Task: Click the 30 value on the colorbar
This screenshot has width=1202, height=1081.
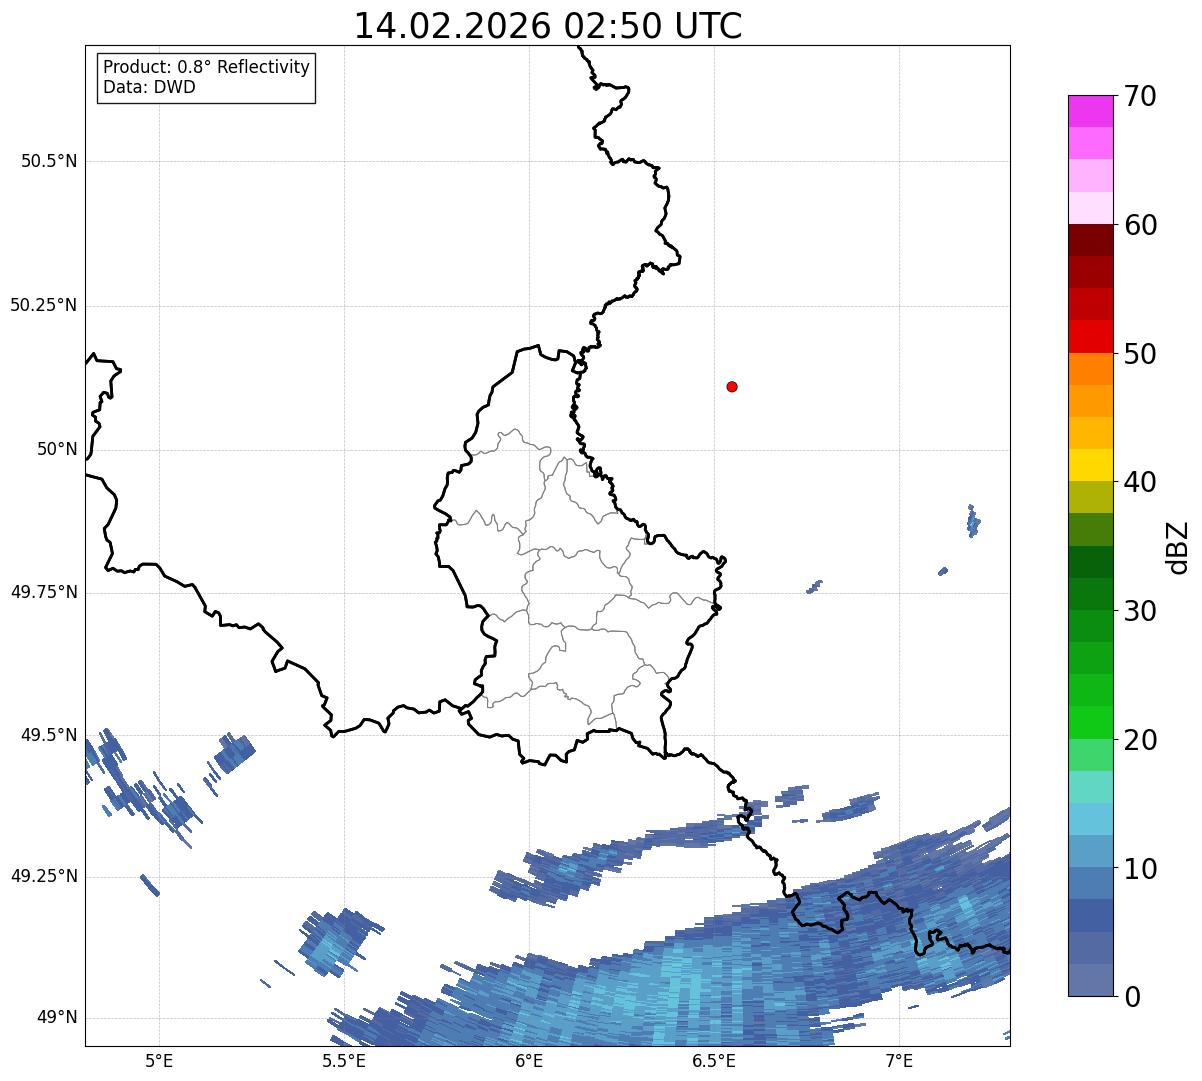Action: [1140, 611]
